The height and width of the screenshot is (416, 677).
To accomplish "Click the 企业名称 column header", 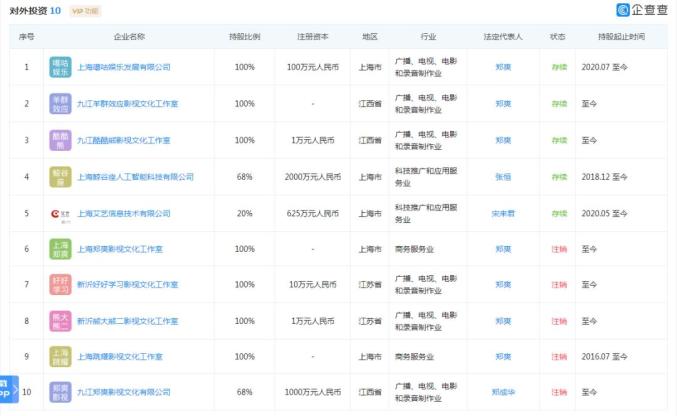I will coord(129,37).
